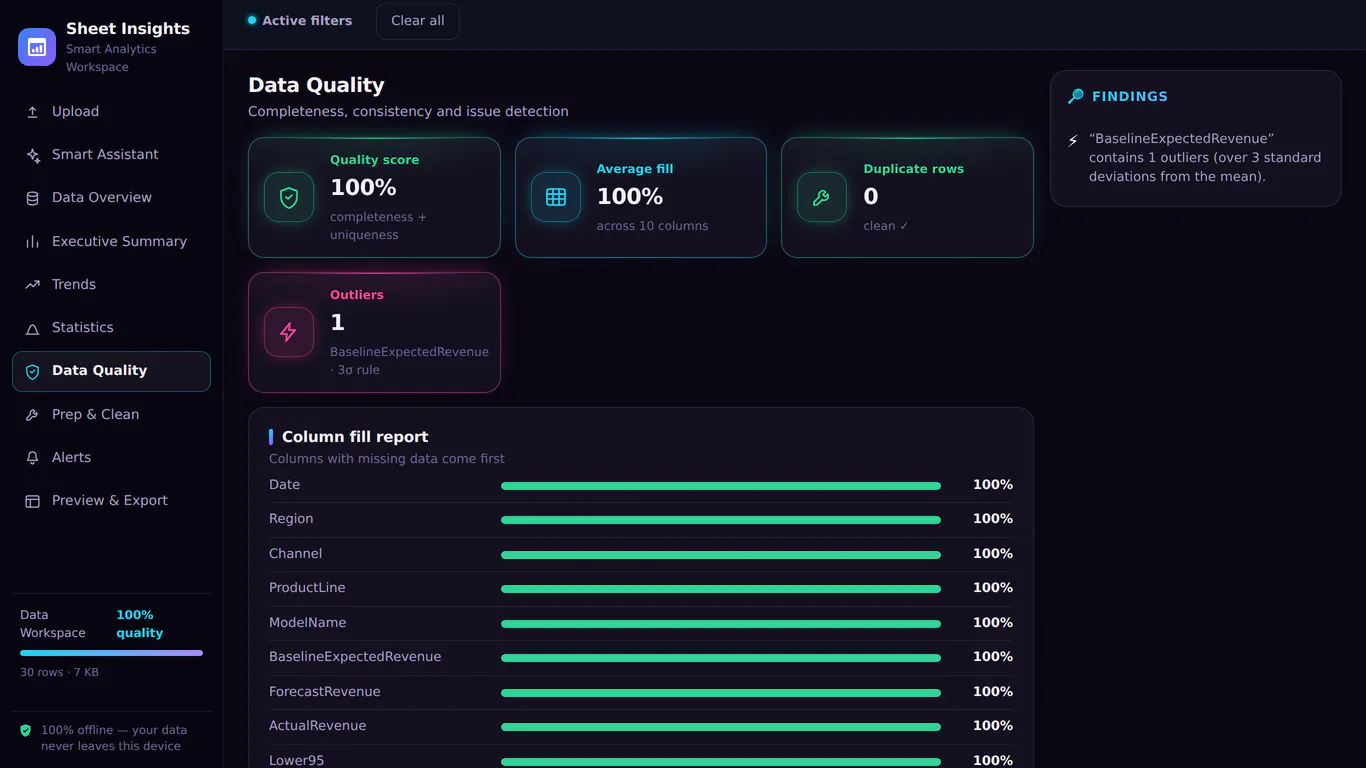
Task: Click the Sheet Insights app logo icon
Action: pos(37,47)
